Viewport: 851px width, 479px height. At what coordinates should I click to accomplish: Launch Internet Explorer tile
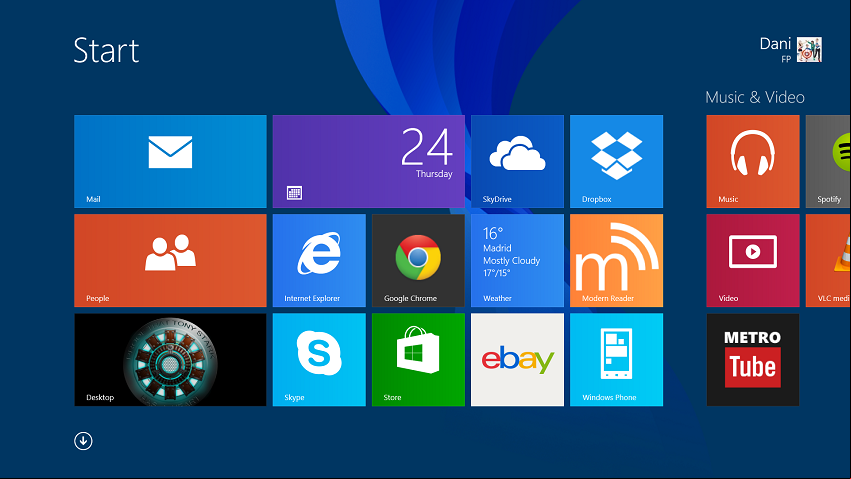click(x=319, y=260)
